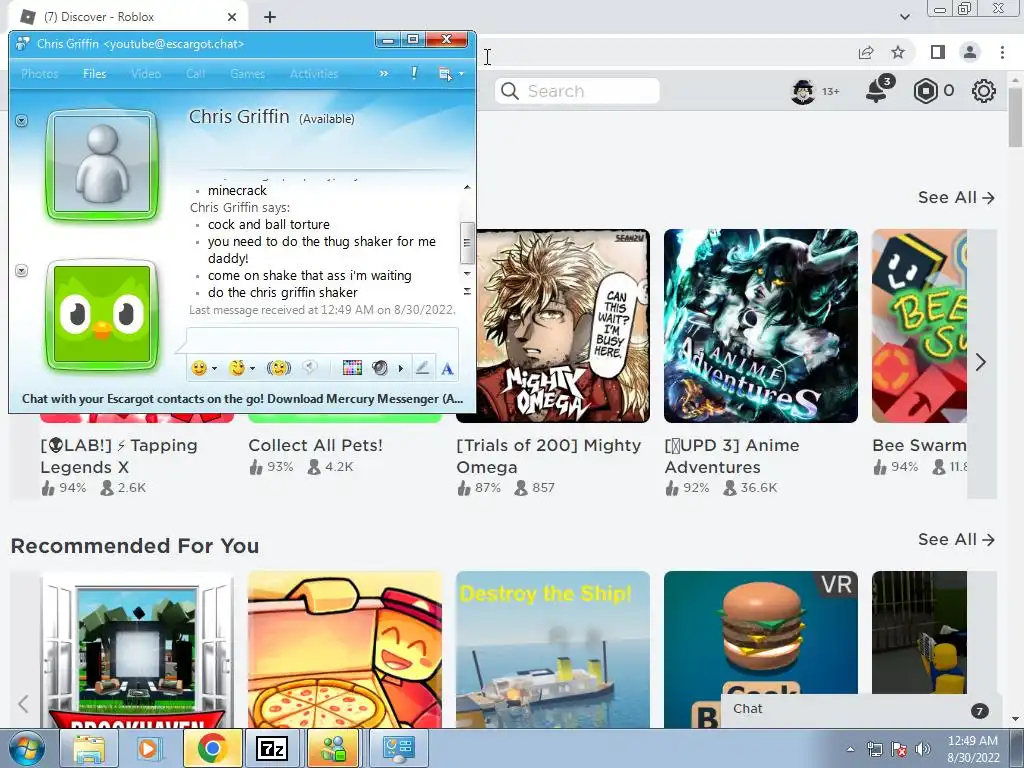This screenshot has height=768, width=1024.
Task: Click your green owl display picture
Action: coord(102,314)
